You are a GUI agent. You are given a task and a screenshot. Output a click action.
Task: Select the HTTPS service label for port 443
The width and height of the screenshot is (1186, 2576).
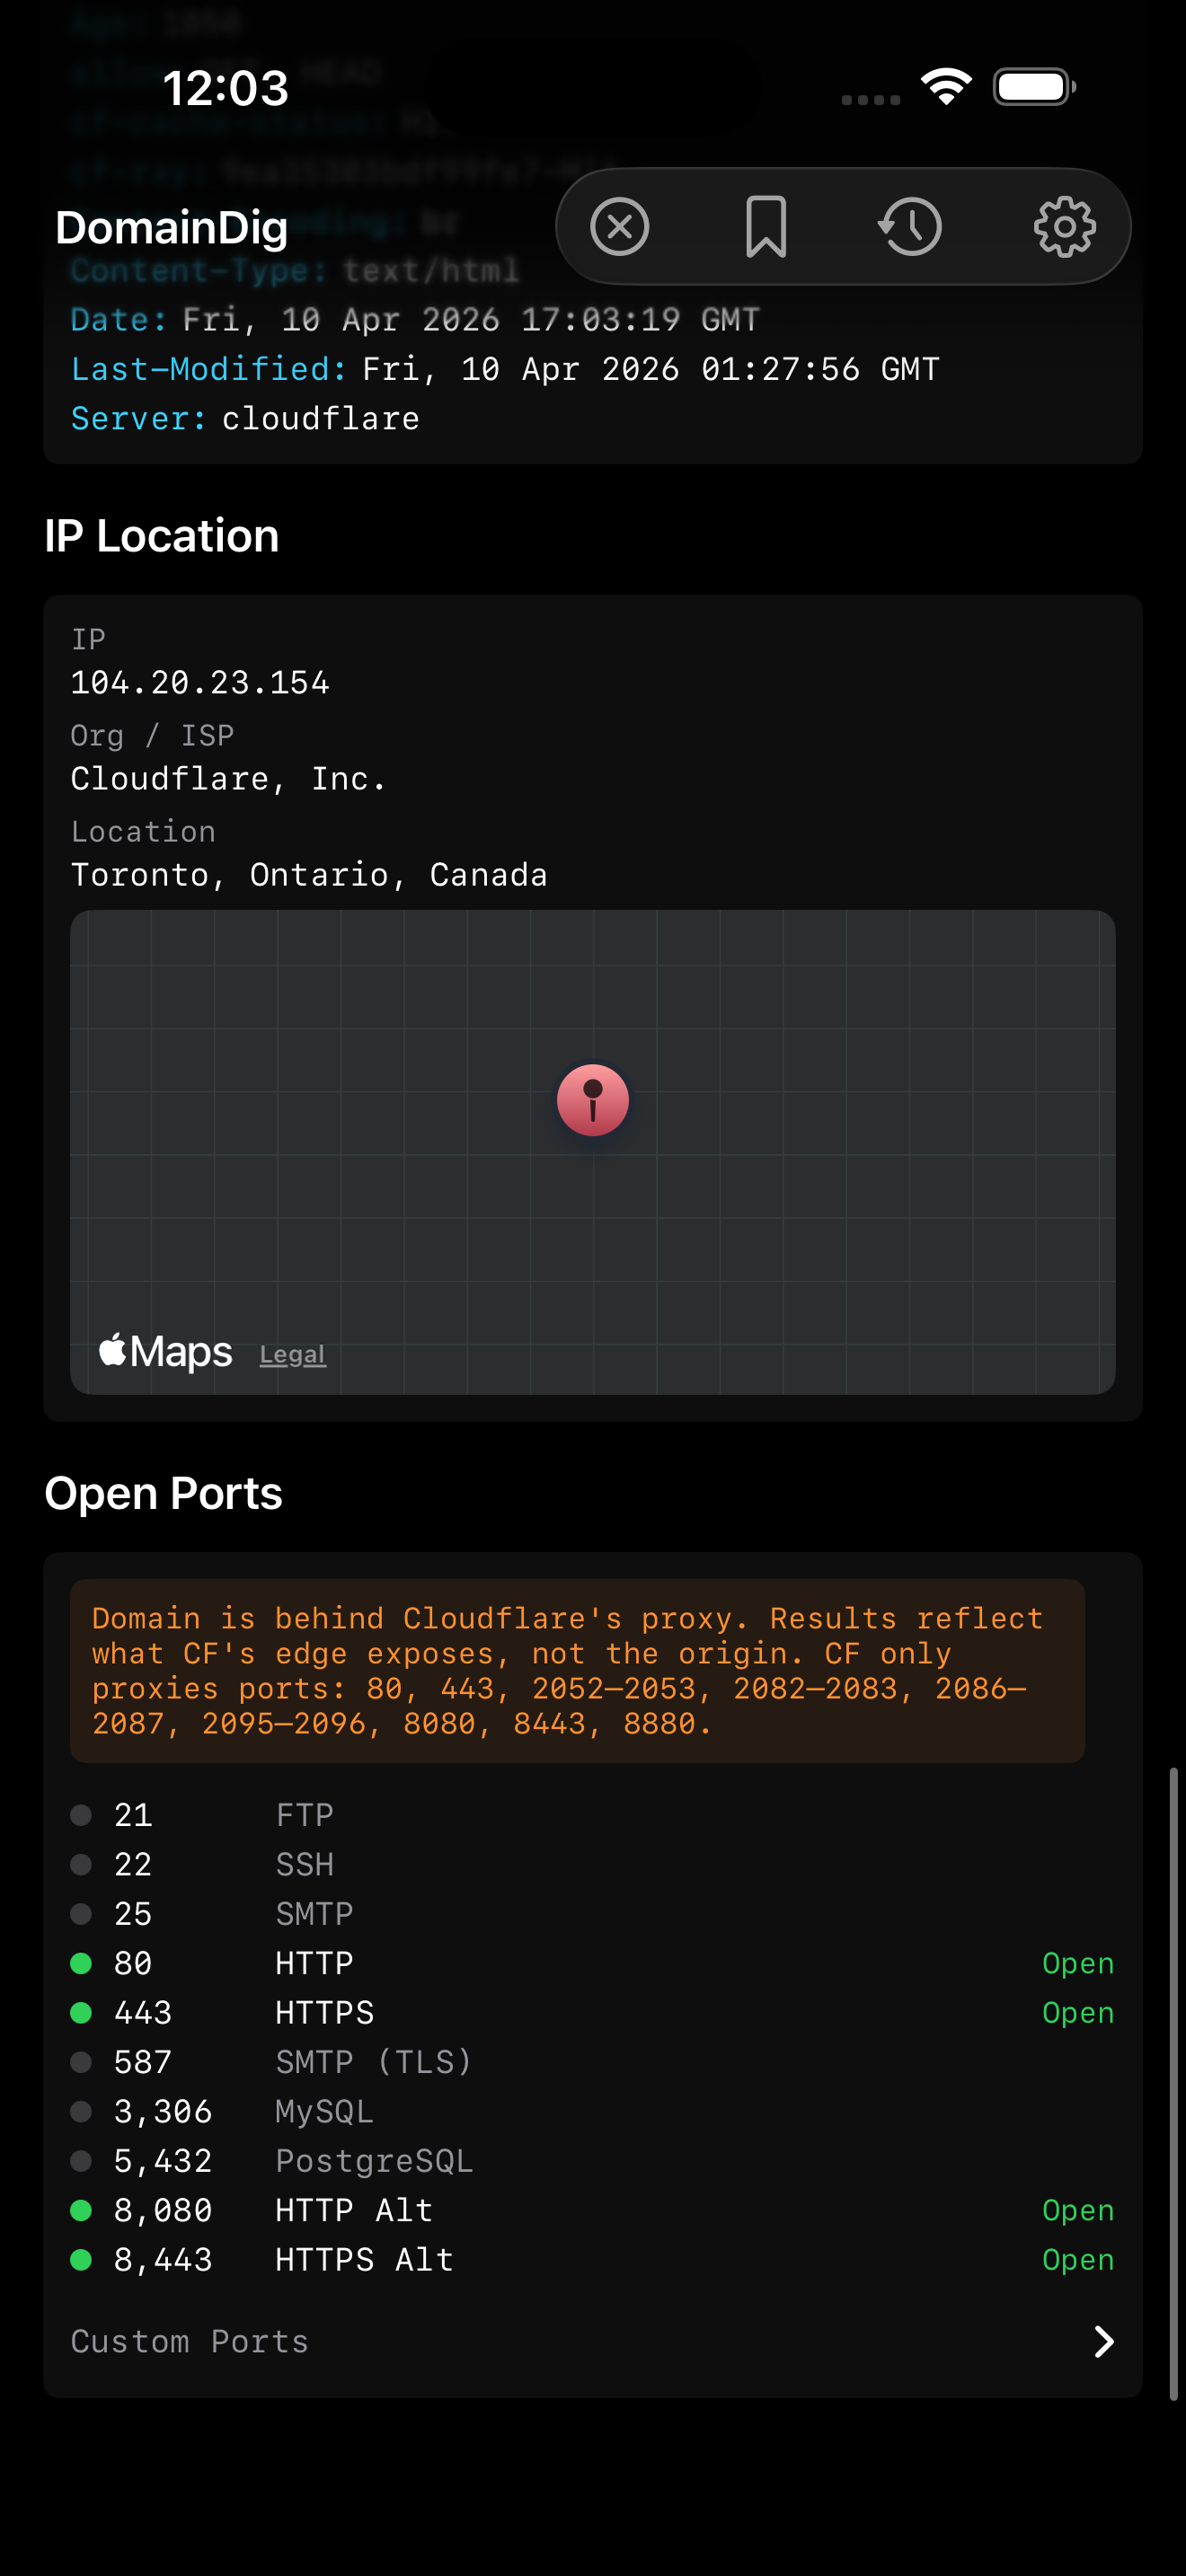click(x=325, y=2012)
